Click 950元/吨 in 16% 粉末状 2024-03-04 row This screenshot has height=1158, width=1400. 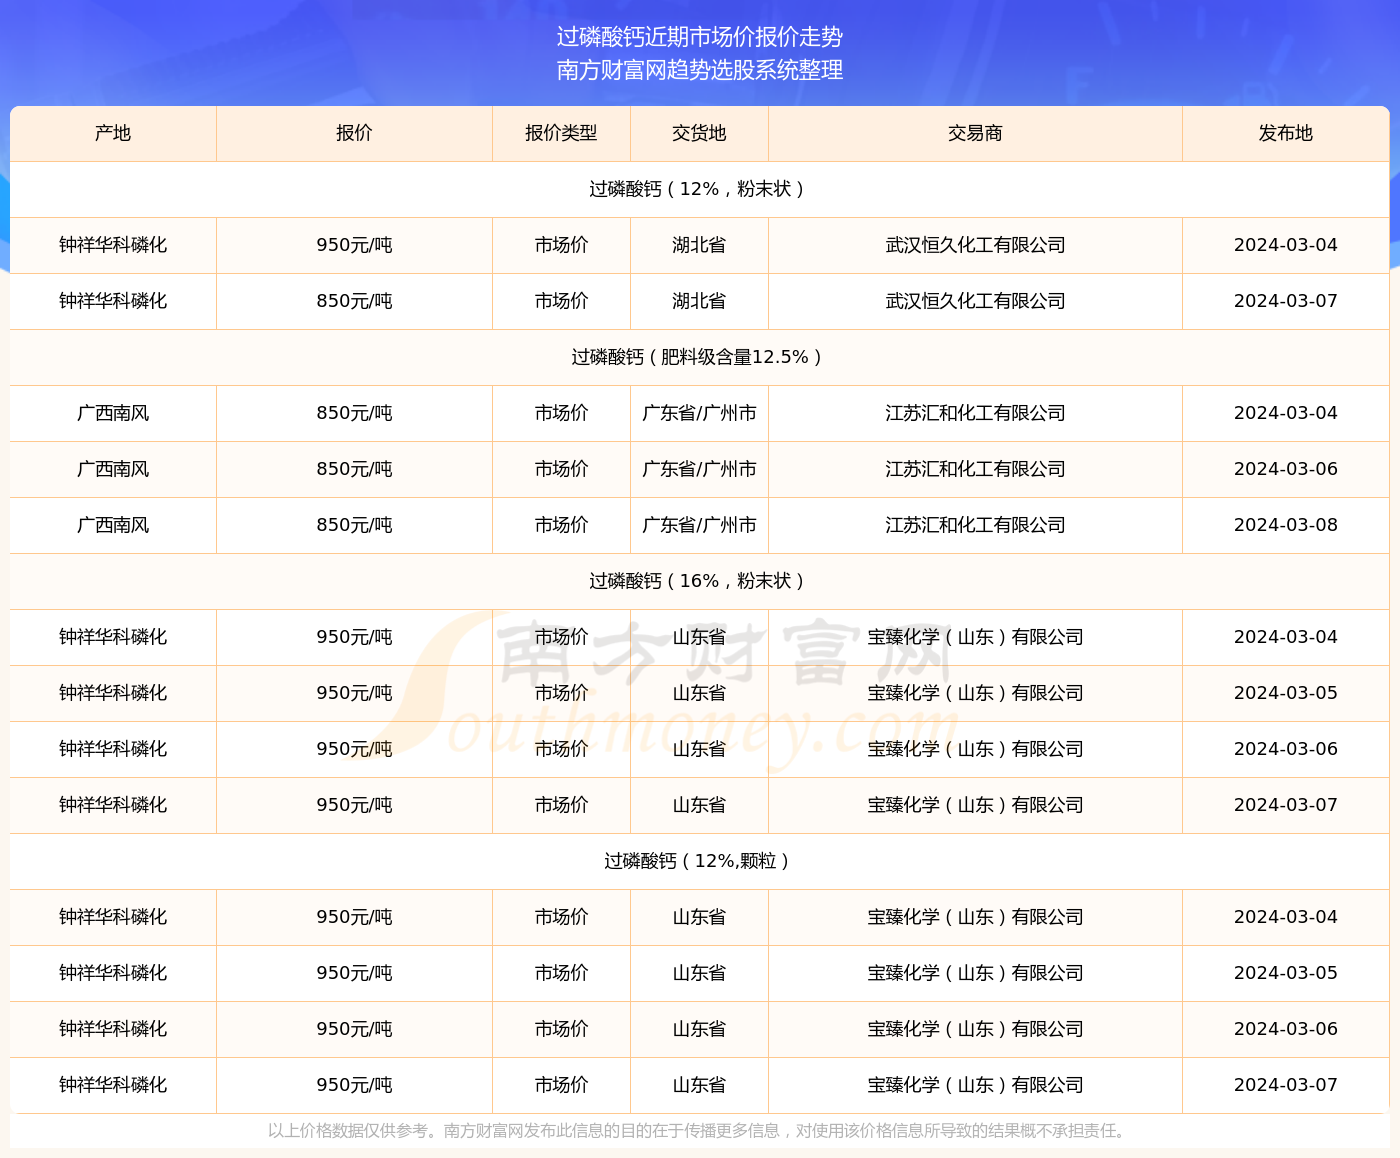354,637
